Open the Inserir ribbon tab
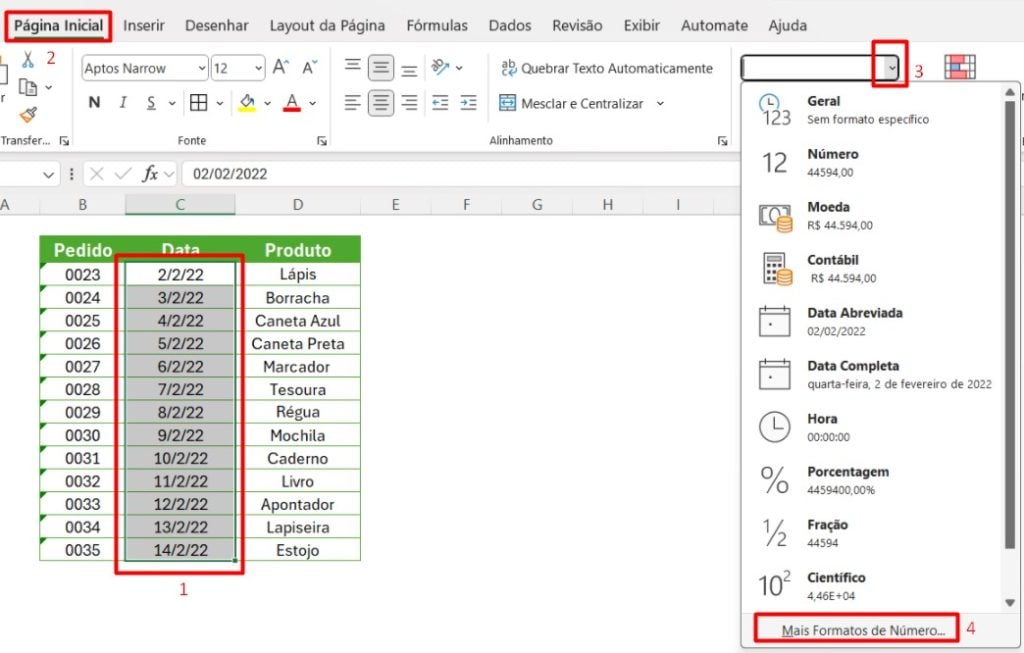Screen dimensions: 1024x653 (144, 25)
